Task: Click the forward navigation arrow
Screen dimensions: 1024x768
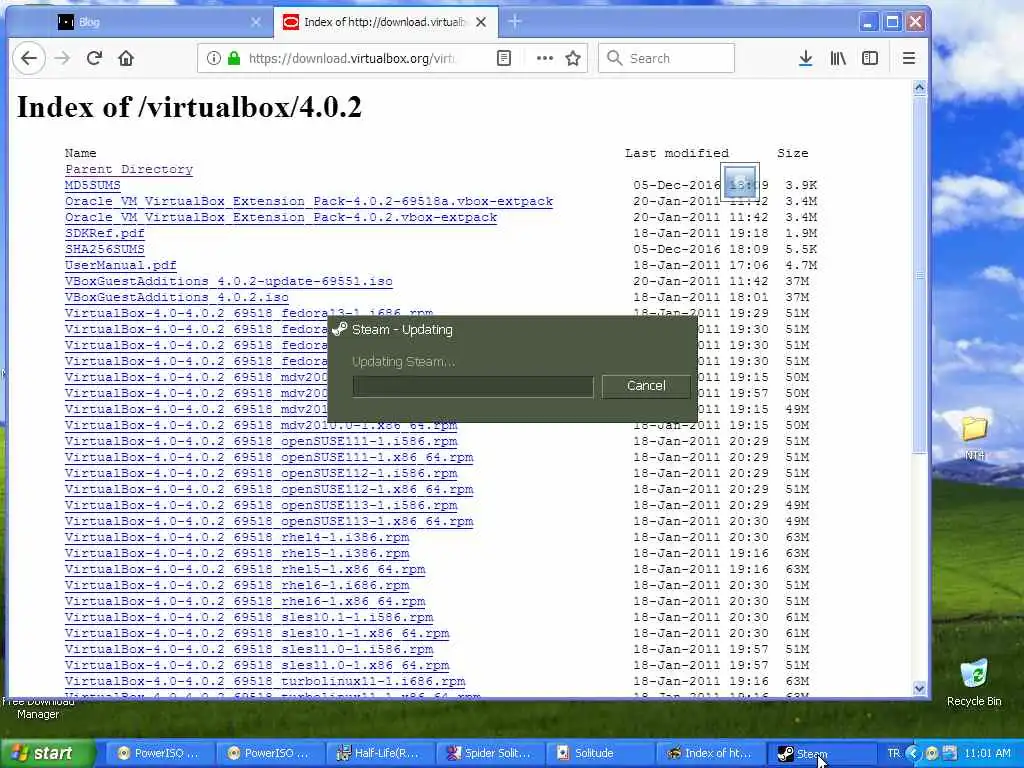Action: [62, 58]
